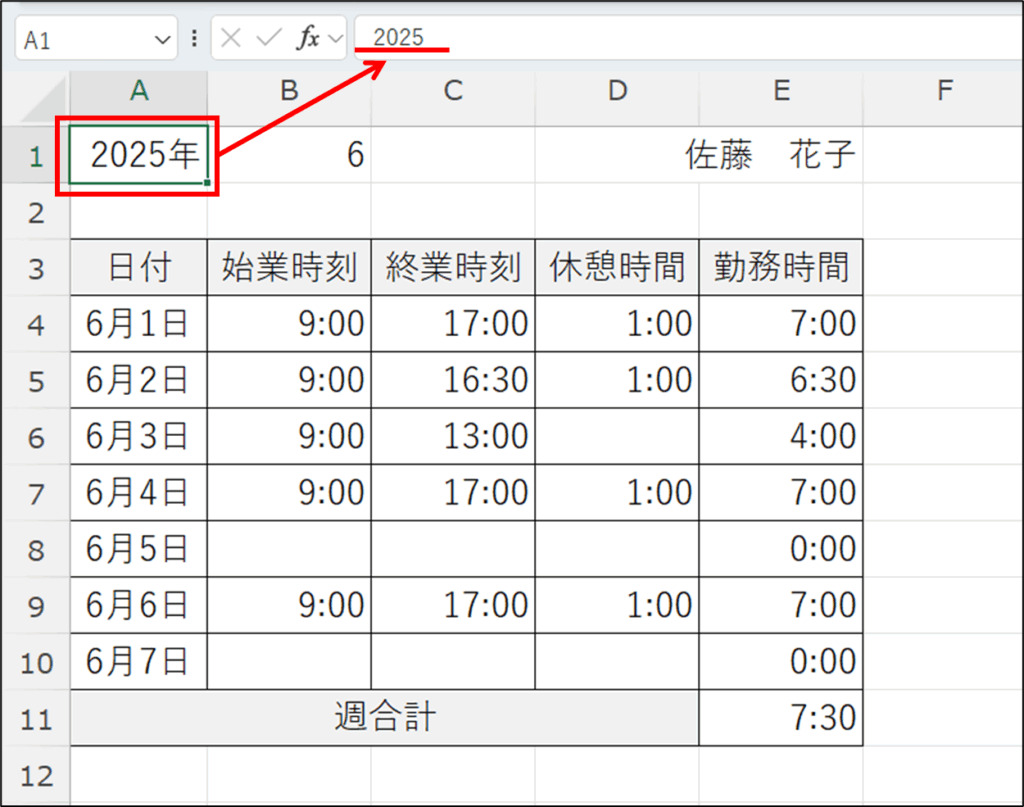Image resolution: width=1024 pixels, height=807 pixels.
Task: Click the Name Box showing A1
Action: (85, 40)
